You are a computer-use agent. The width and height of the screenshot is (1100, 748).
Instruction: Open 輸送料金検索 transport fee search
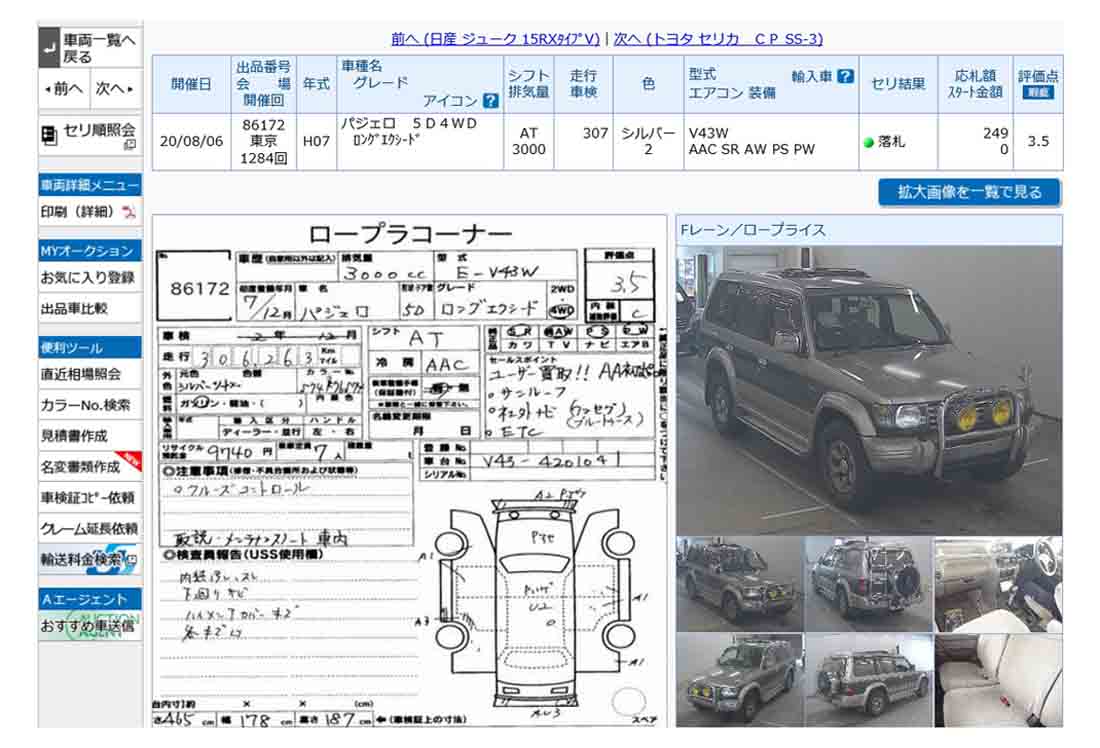coord(90,559)
